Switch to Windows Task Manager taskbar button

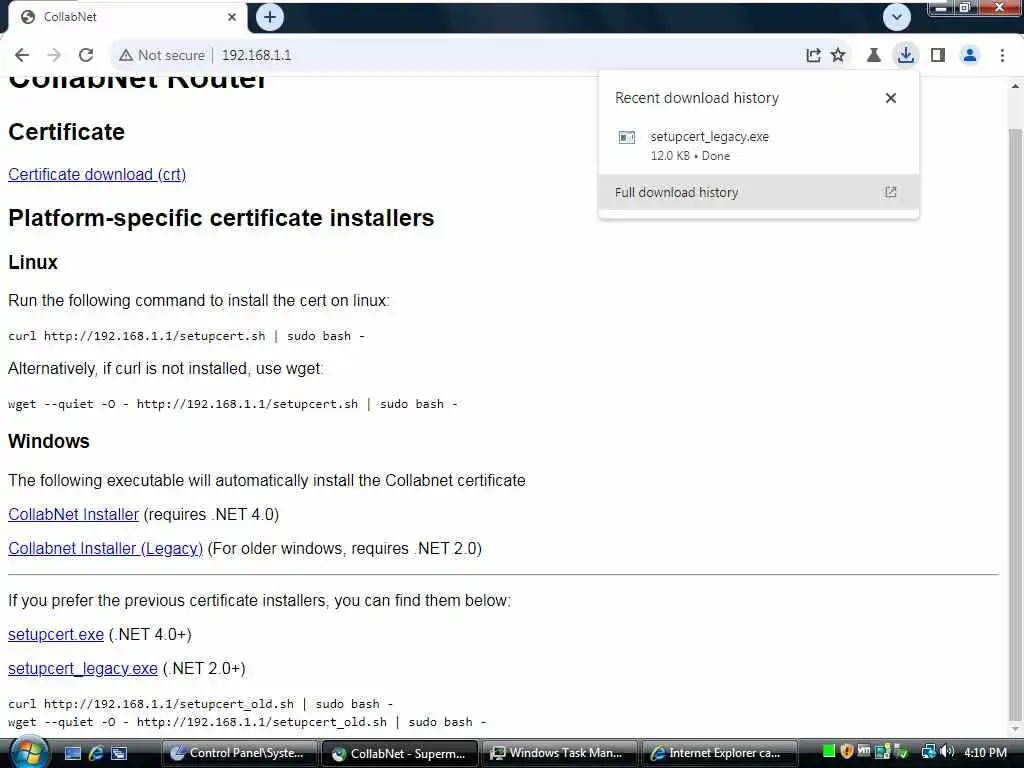560,753
